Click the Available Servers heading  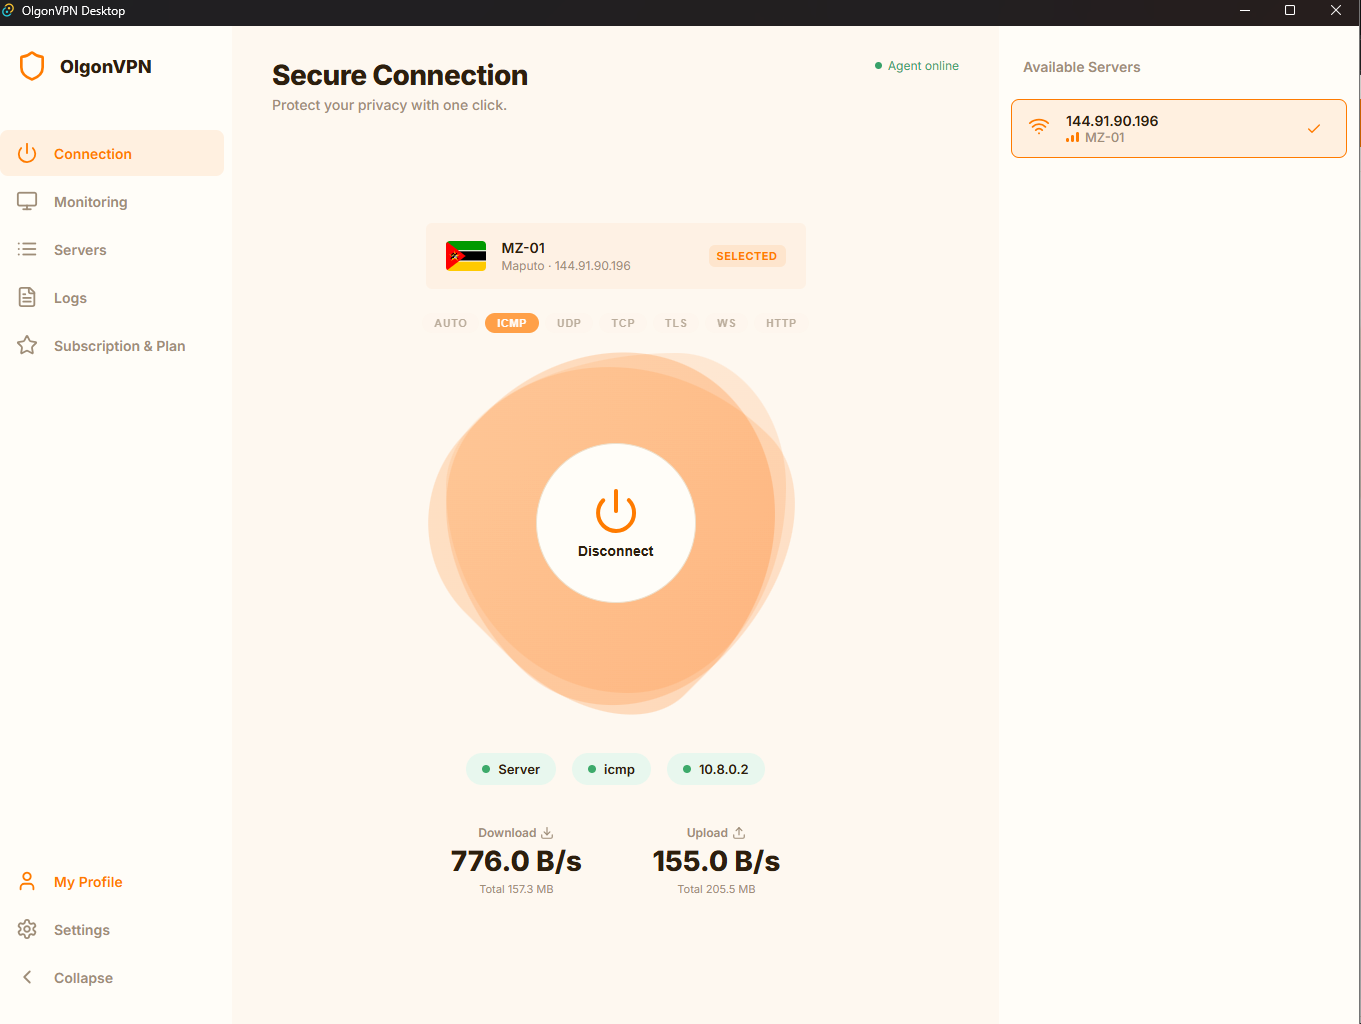(x=1081, y=67)
